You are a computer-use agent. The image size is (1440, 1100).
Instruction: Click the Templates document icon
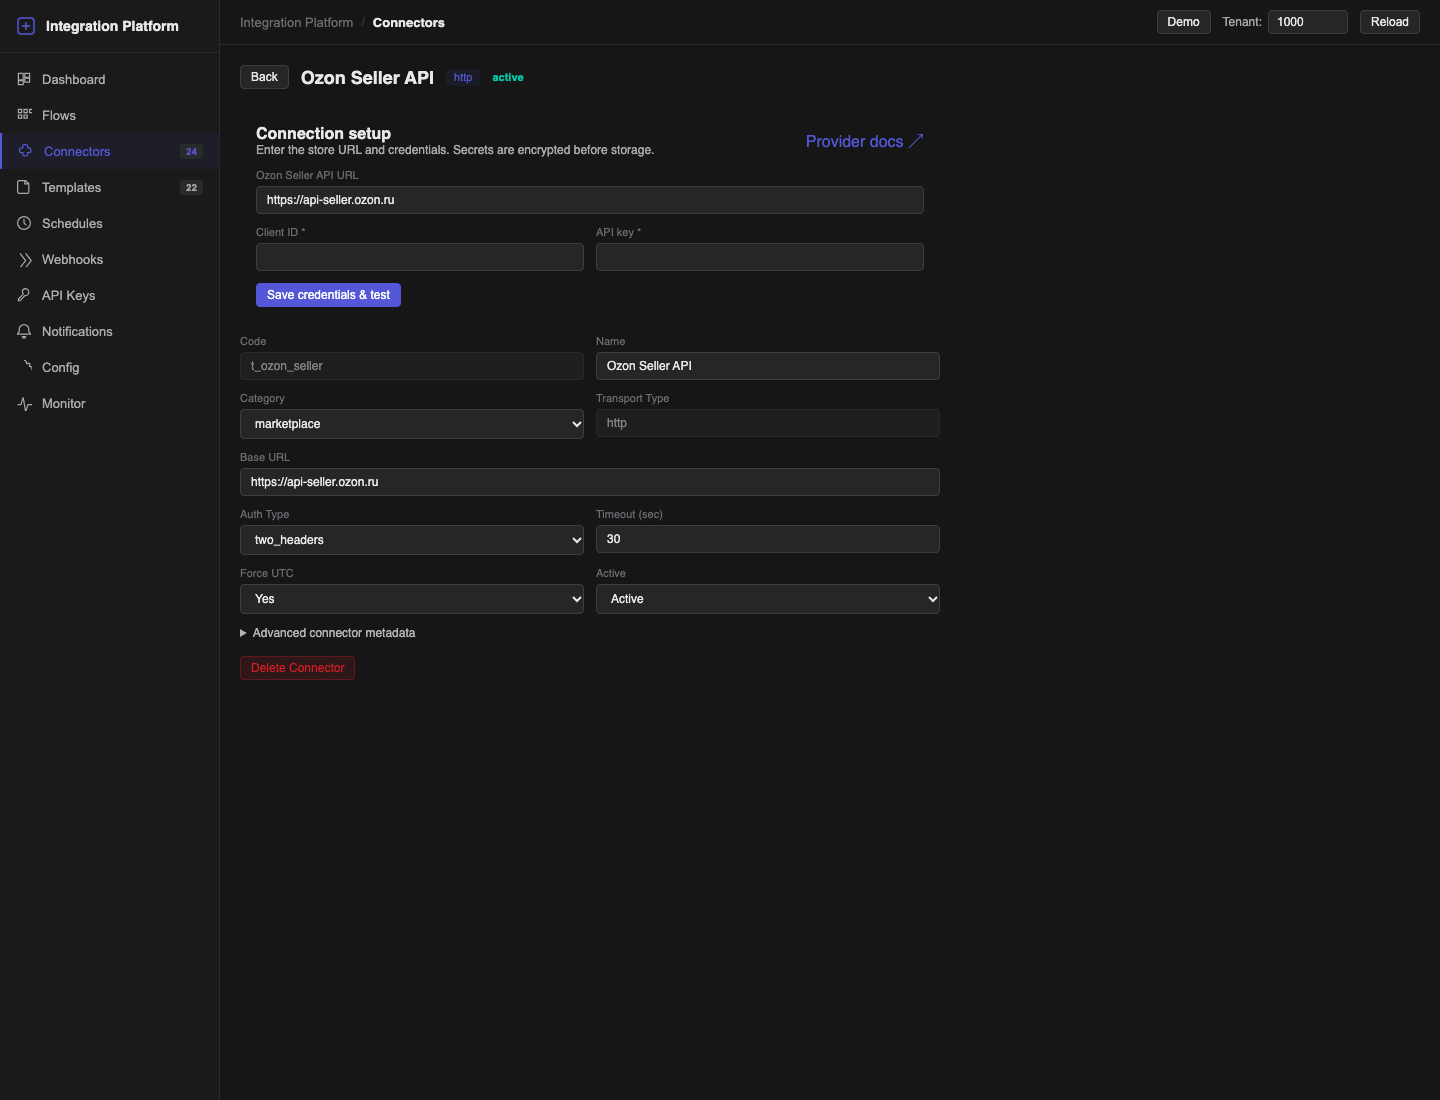pos(24,187)
